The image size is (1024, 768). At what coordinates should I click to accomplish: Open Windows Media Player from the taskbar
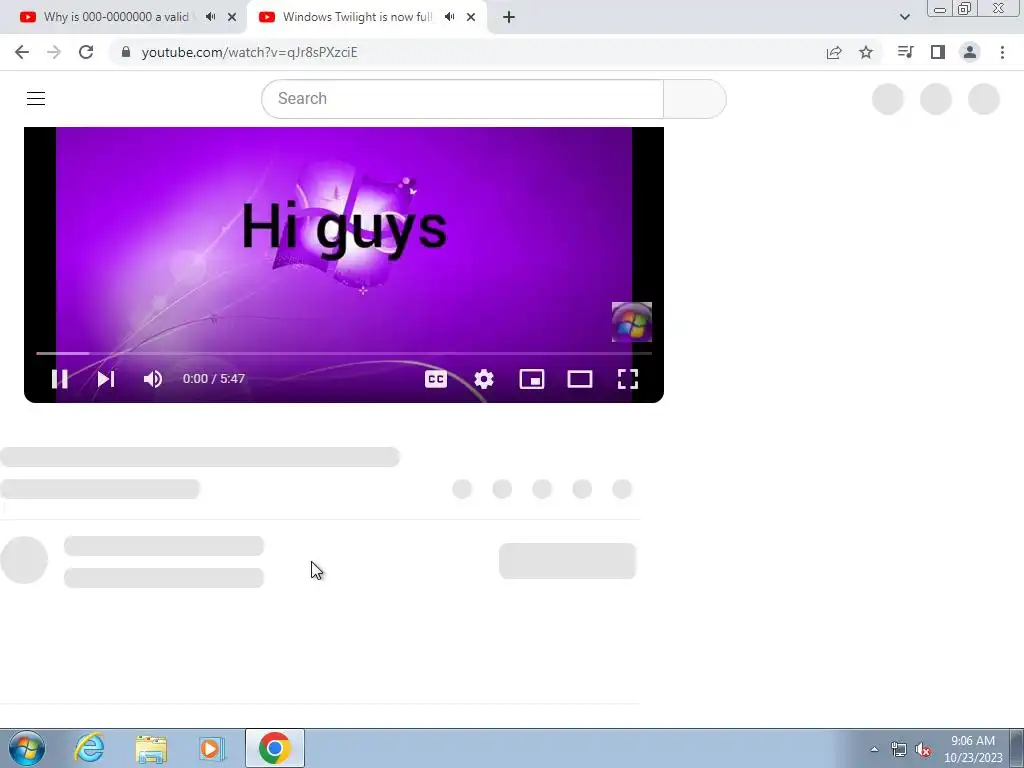coord(212,748)
